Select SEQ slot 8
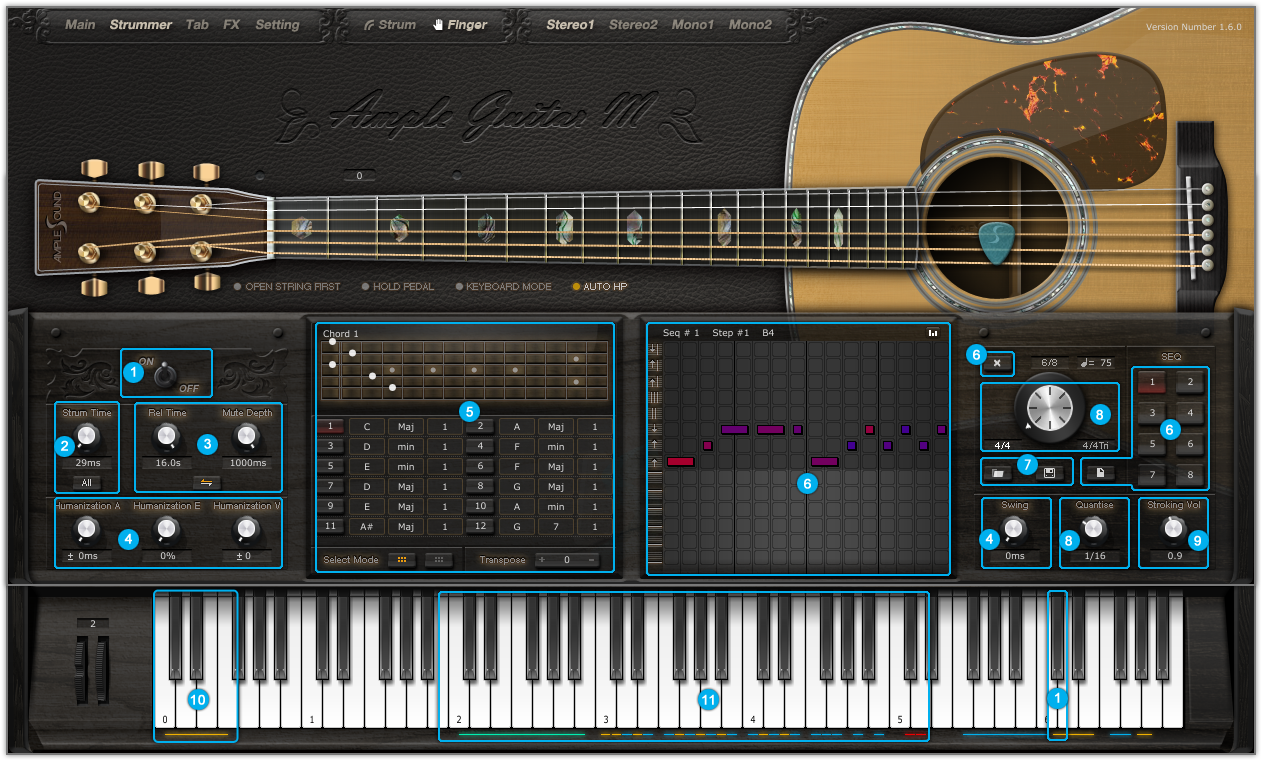 pos(1189,474)
